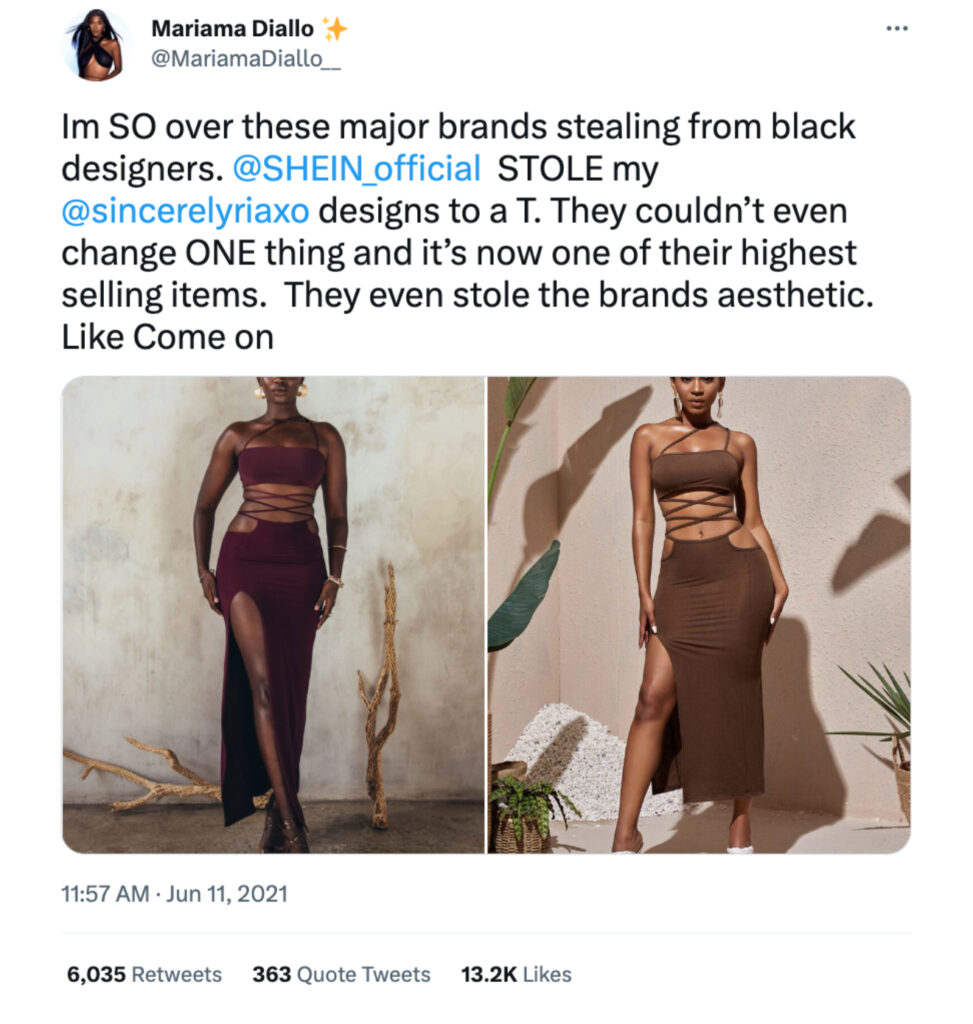This screenshot has width=973, height=1024.
Task: Click the Quote Tweets count number 363
Action: (x=272, y=974)
